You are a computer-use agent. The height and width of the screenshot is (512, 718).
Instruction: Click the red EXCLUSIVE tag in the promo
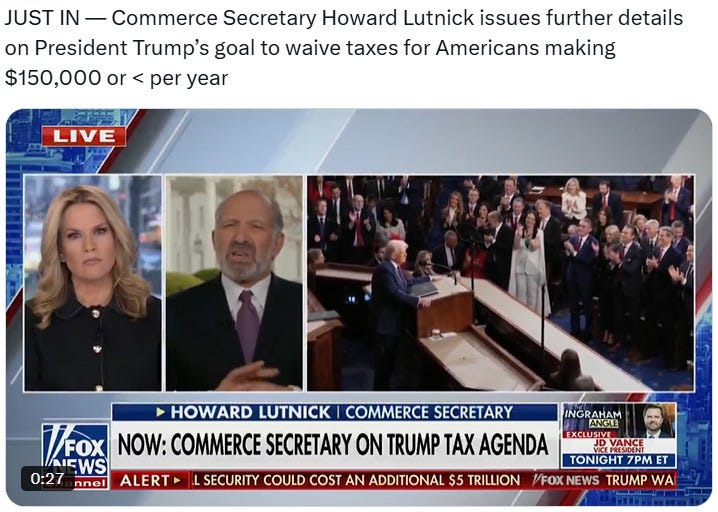click(590, 434)
